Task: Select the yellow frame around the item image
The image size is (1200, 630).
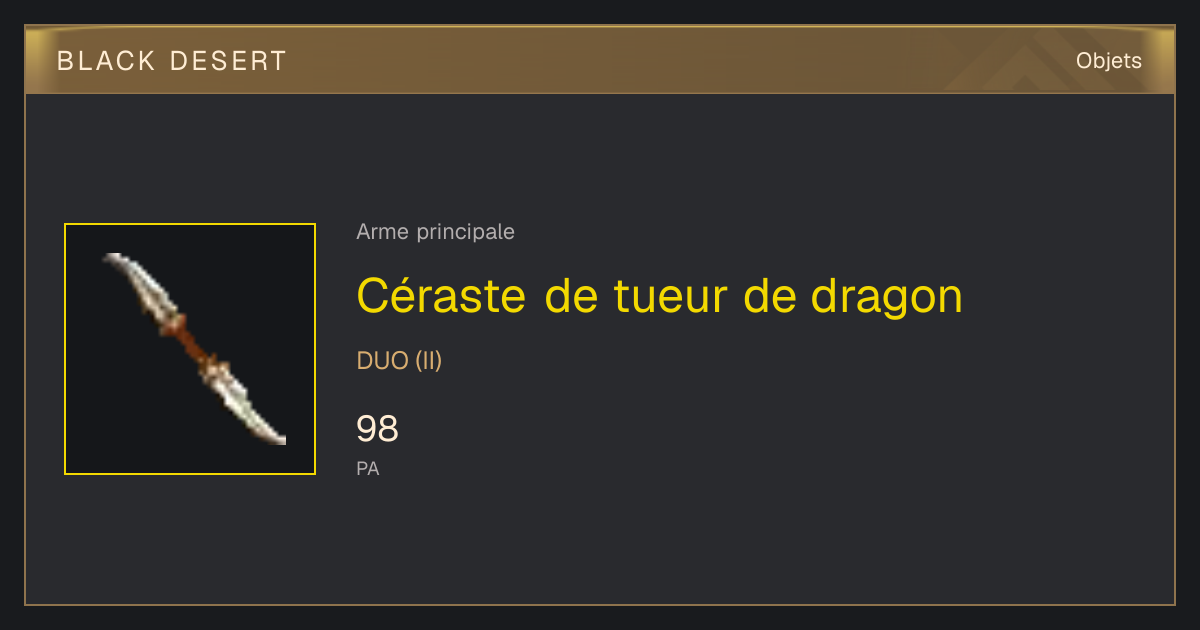Action: (x=190, y=349)
